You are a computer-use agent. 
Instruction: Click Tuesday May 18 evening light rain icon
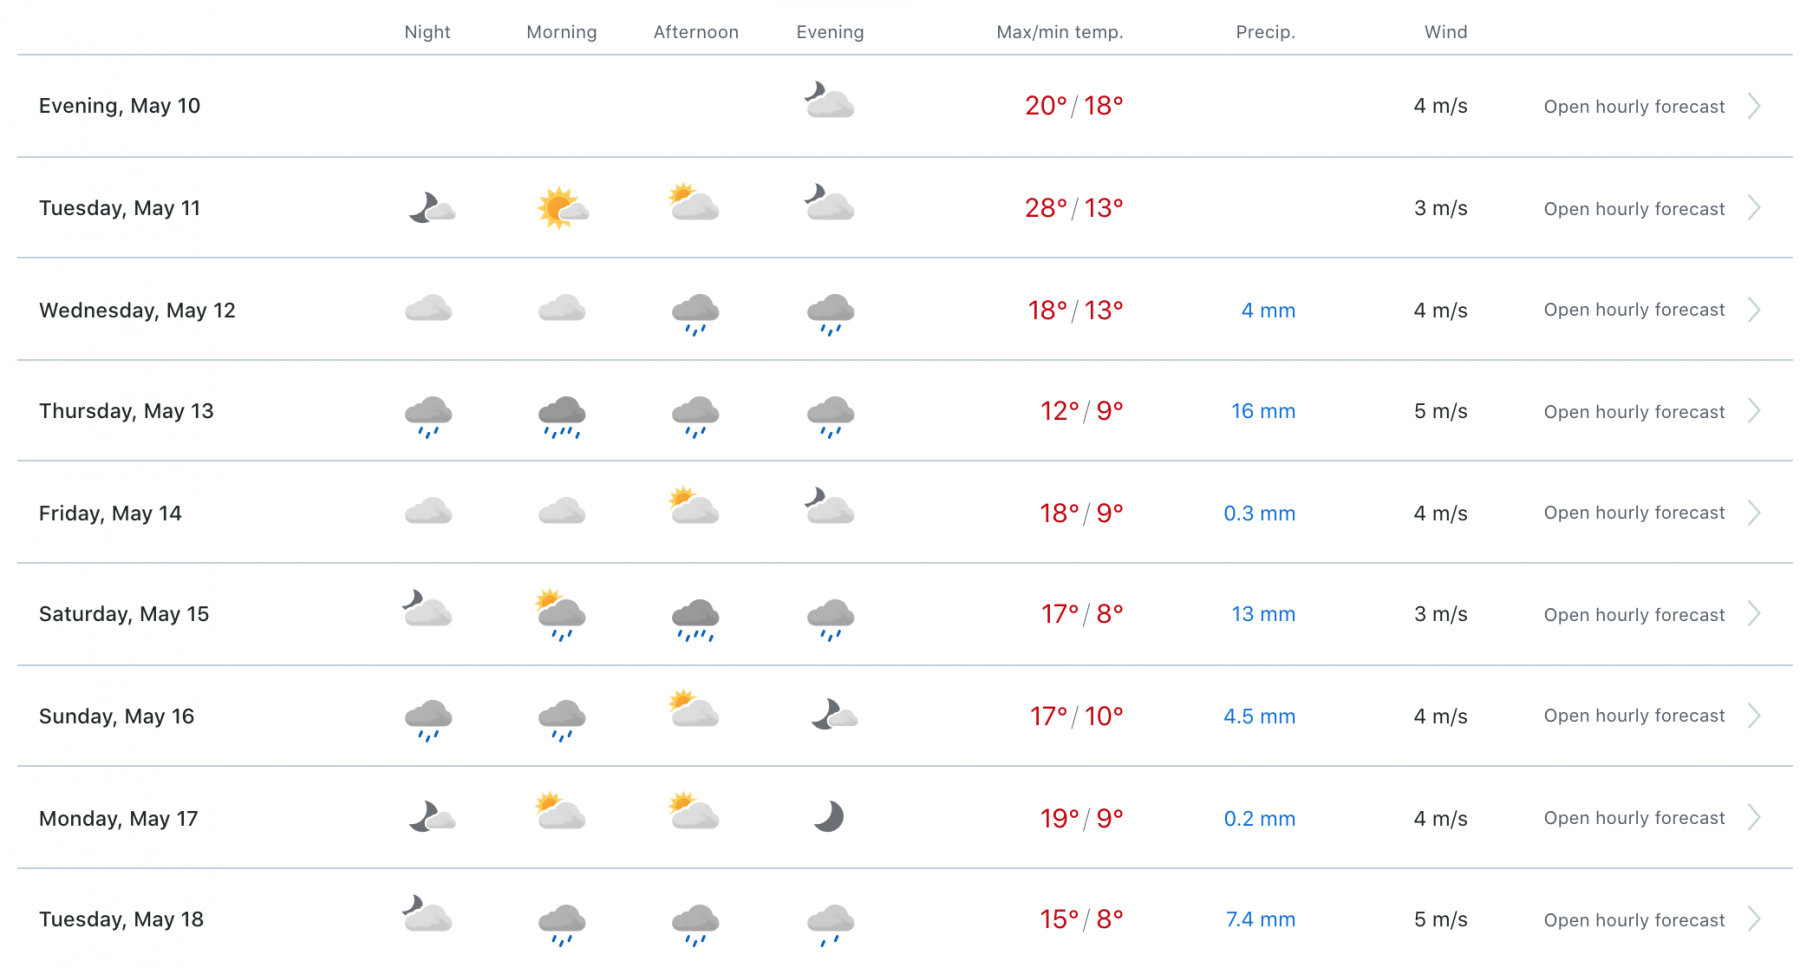click(x=830, y=923)
